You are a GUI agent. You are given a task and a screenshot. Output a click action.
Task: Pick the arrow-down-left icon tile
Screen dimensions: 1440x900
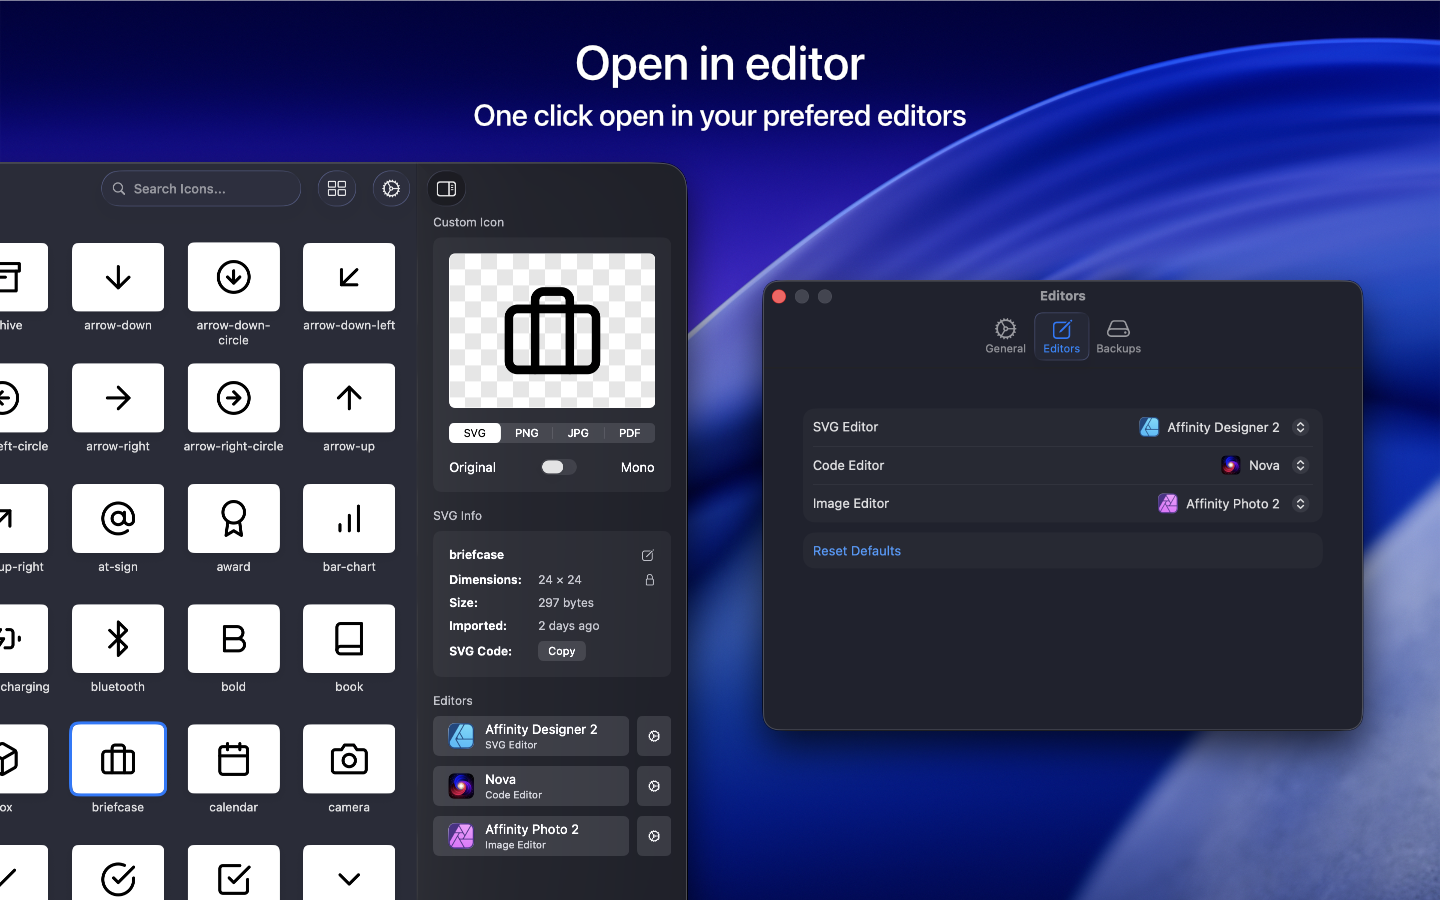pos(349,277)
